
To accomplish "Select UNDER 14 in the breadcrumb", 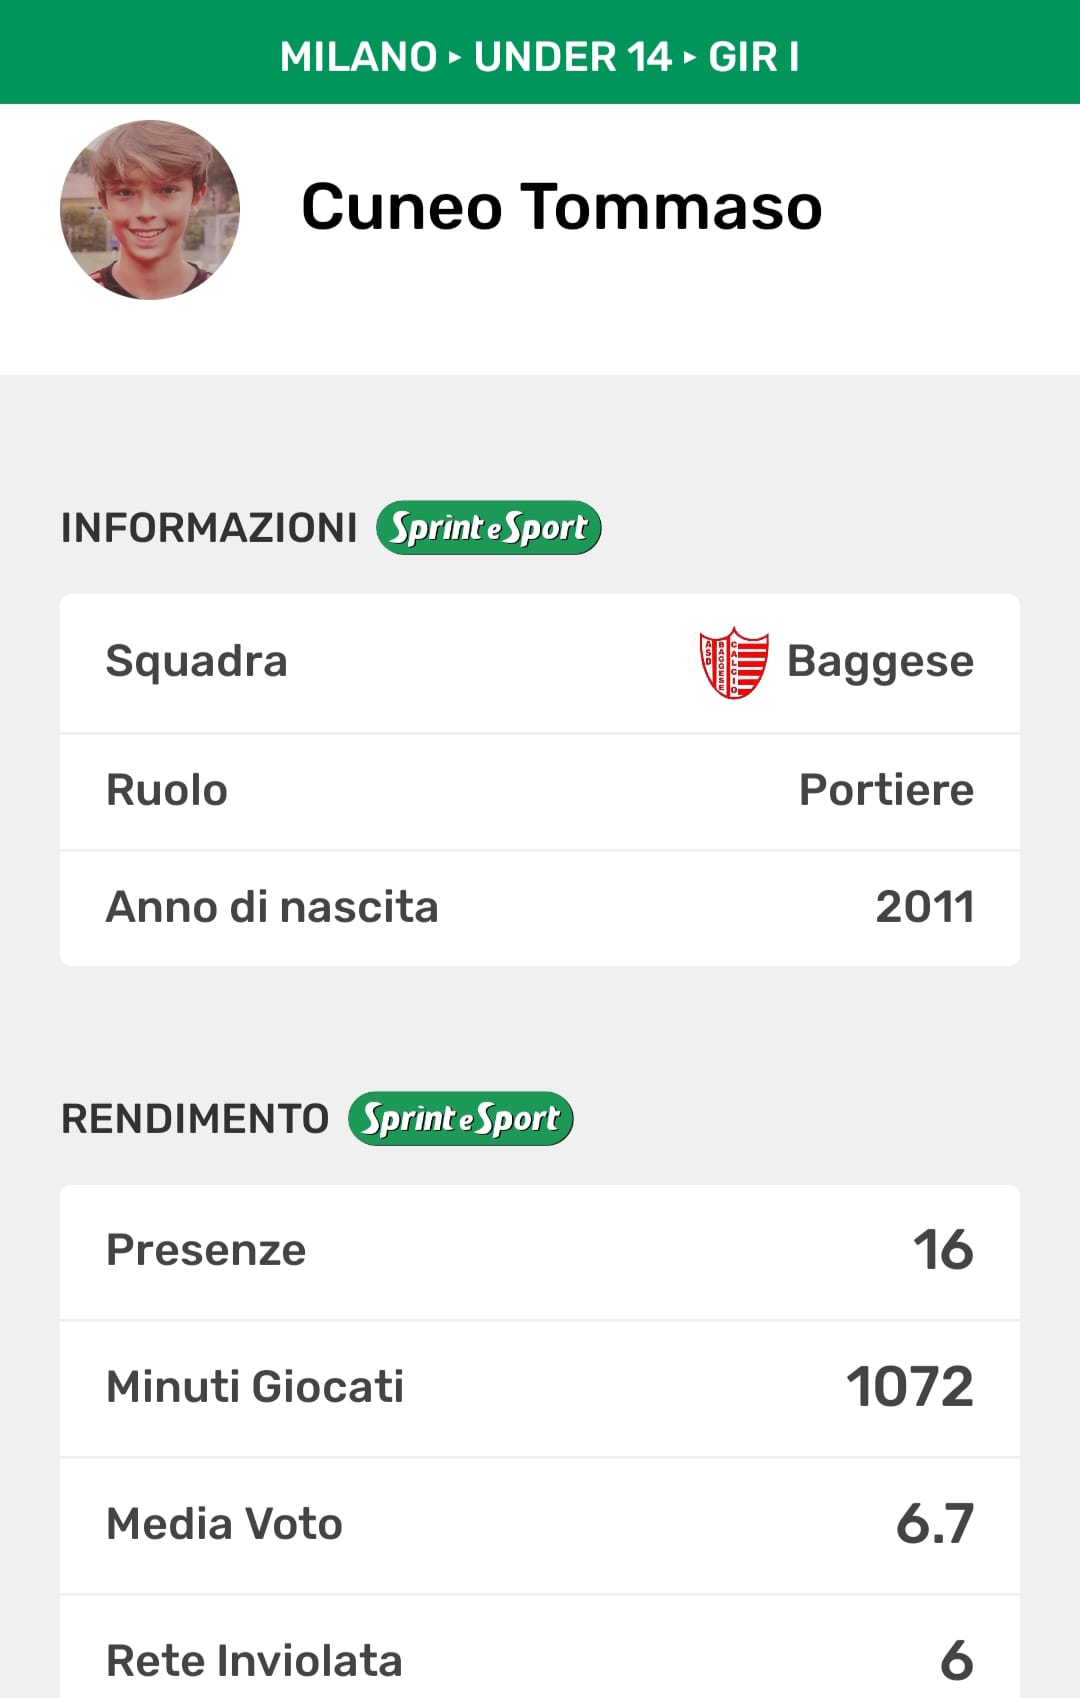I will point(572,57).
